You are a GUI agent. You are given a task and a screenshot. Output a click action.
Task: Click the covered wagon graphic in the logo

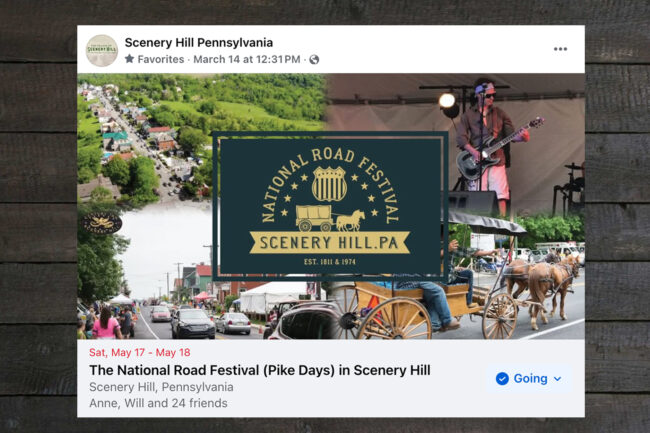(x=314, y=218)
